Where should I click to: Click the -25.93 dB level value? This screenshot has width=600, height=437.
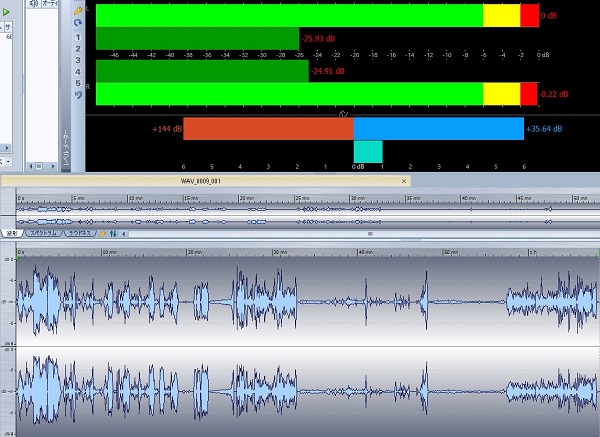tap(318, 39)
